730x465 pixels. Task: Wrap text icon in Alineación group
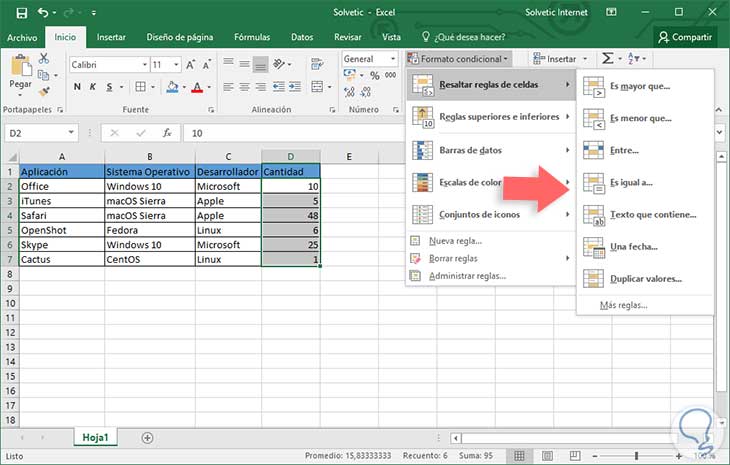(x=318, y=64)
